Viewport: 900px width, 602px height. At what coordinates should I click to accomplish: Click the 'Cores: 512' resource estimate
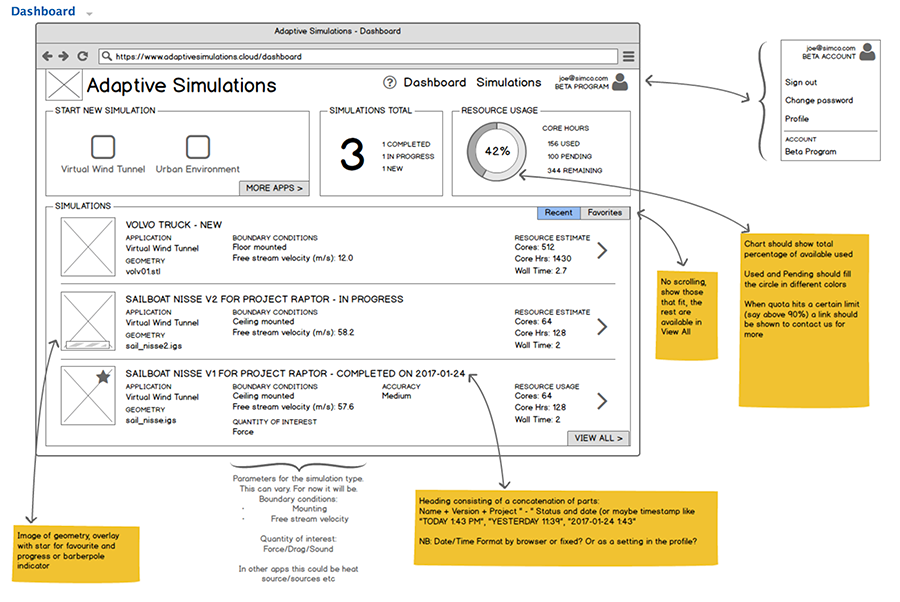[x=534, y=247]
